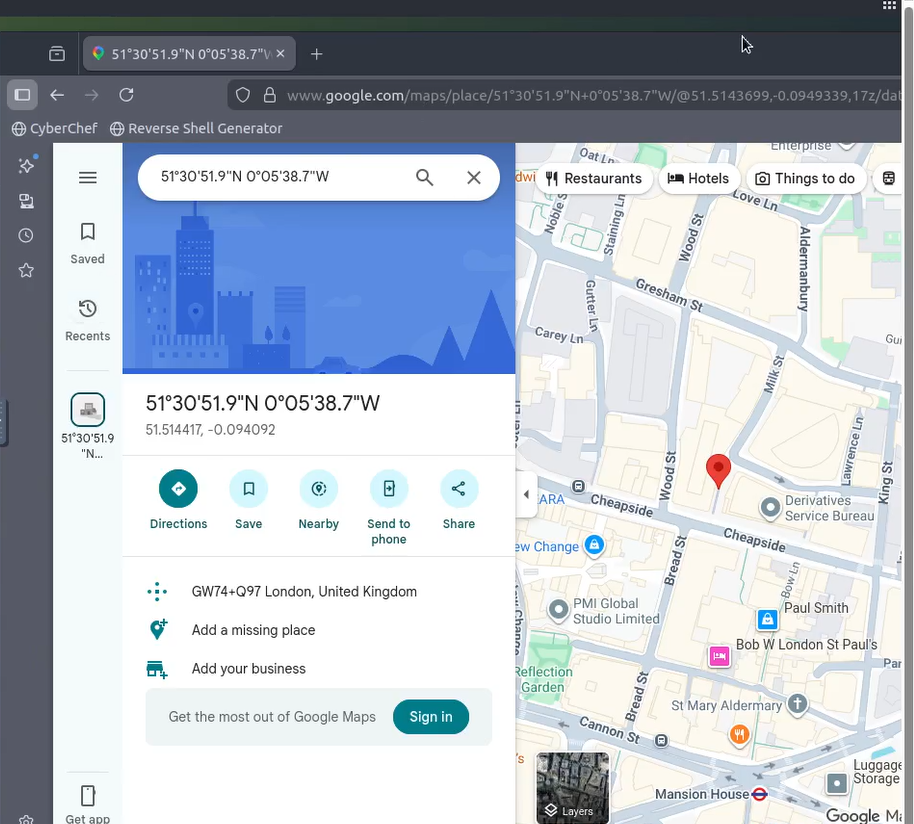Open the Google Maps hamburger menu
The width and height of the screenshot is (914, 824).
(x=87, y=177)
